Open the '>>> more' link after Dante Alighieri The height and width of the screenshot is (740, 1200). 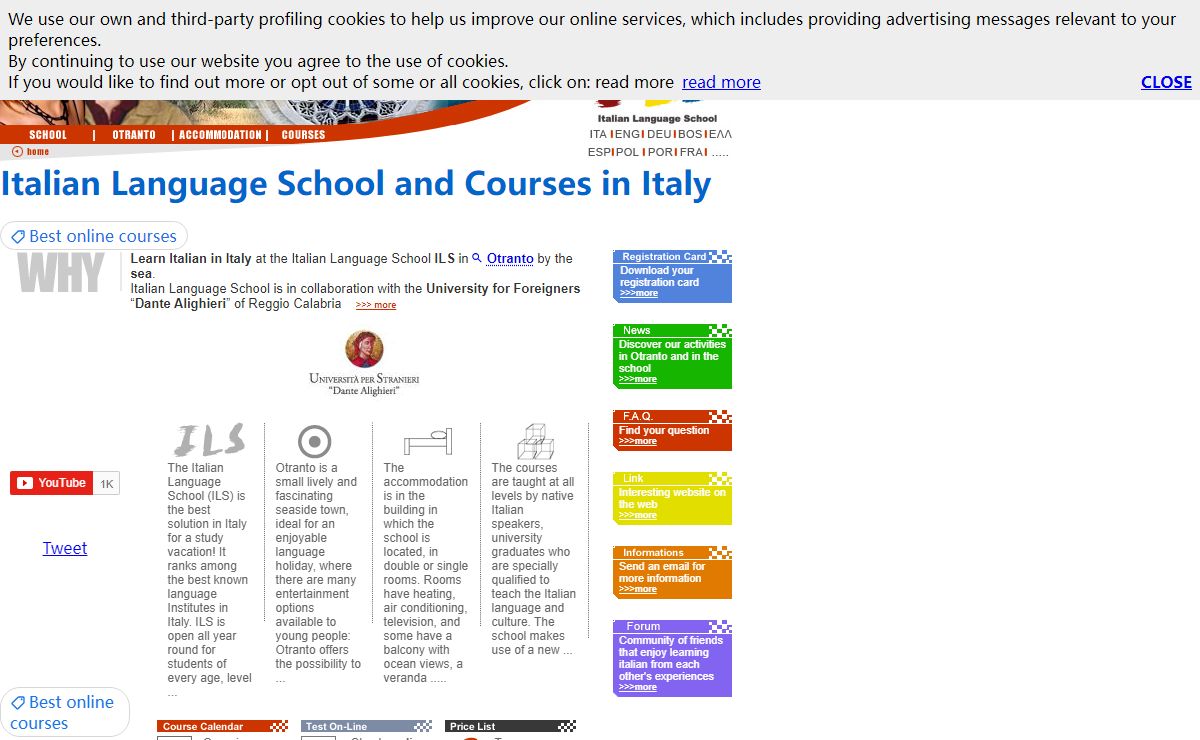pyautogui.click(x=376, y=305)
